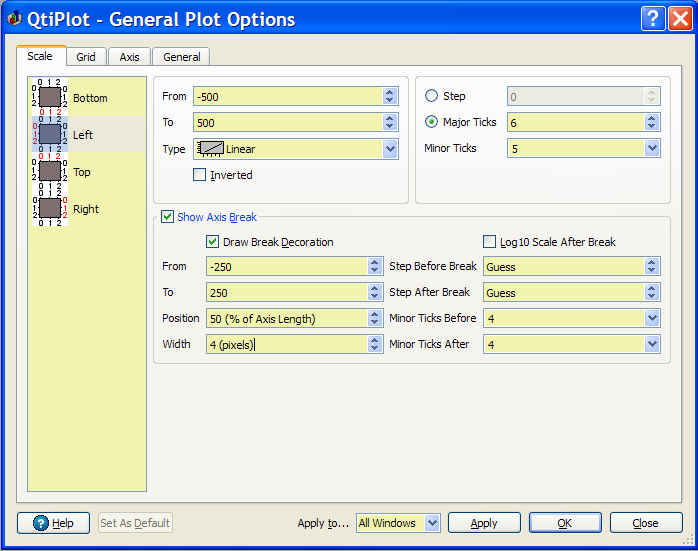Screen dimensions: 698x551
Task: Click the OK button
Action: click(564, 523)
